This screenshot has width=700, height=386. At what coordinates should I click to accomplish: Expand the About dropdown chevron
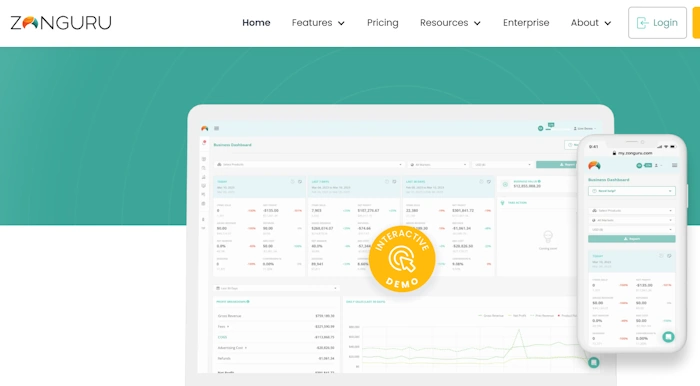608,23
